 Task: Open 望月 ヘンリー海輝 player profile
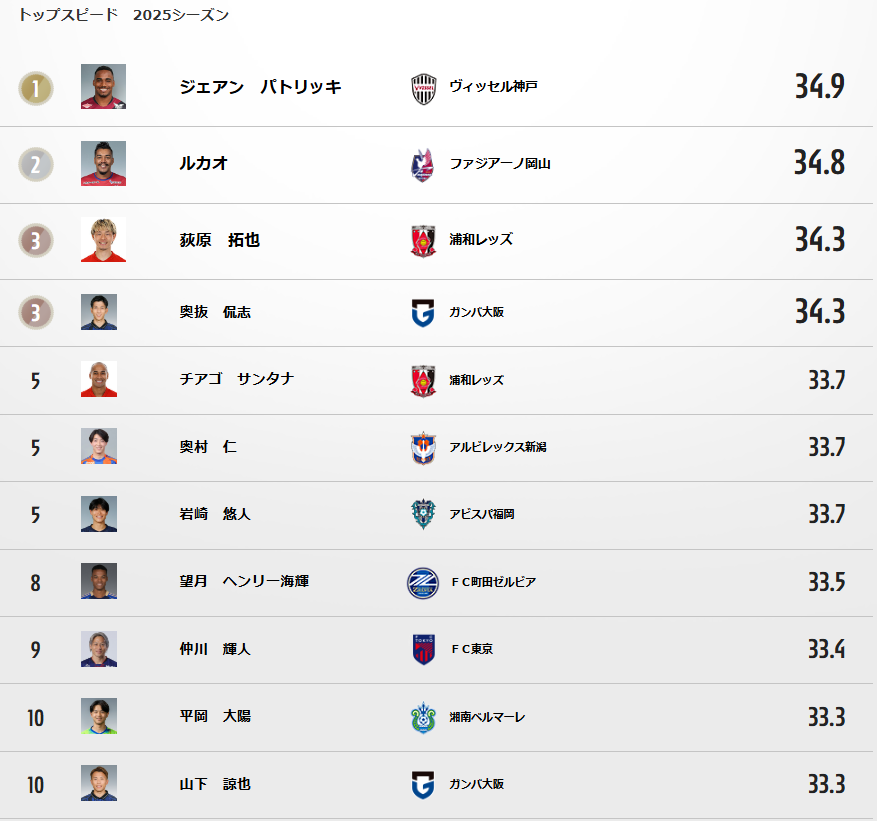244,581
